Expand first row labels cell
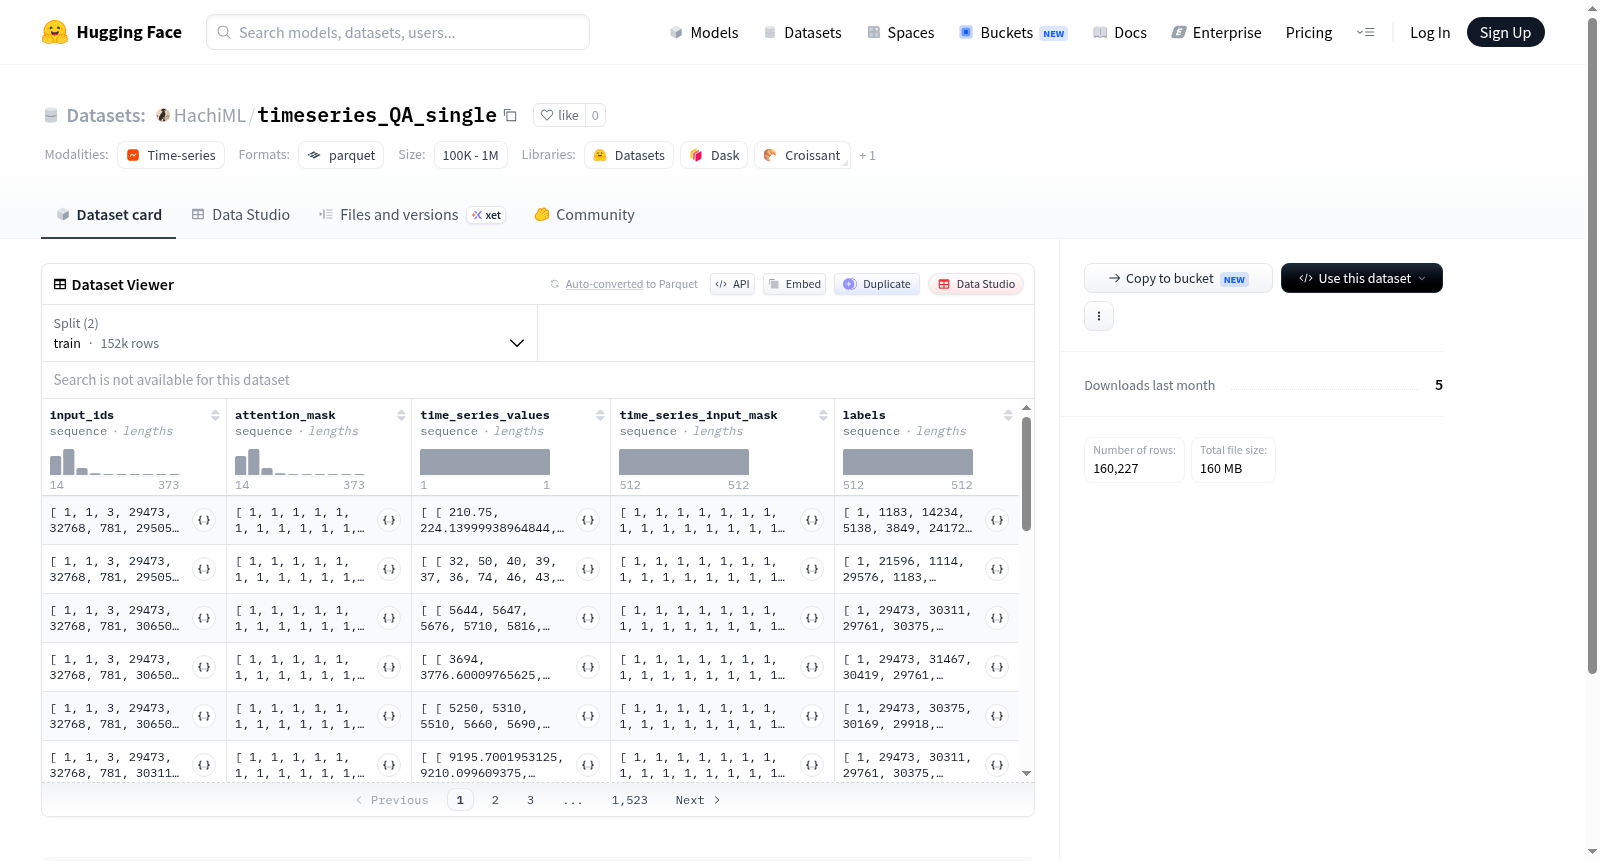The image size is (1600, 861). coord(997,520)
